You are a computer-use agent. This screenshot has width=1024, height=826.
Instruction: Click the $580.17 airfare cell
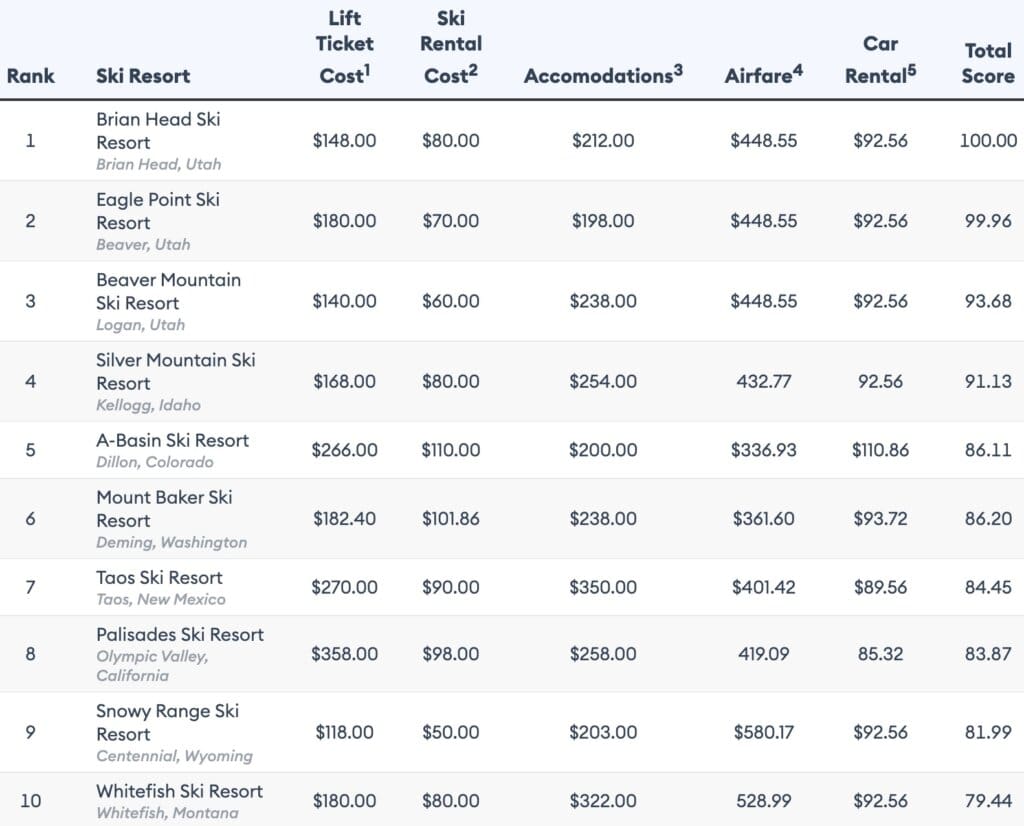click(763, 732)
